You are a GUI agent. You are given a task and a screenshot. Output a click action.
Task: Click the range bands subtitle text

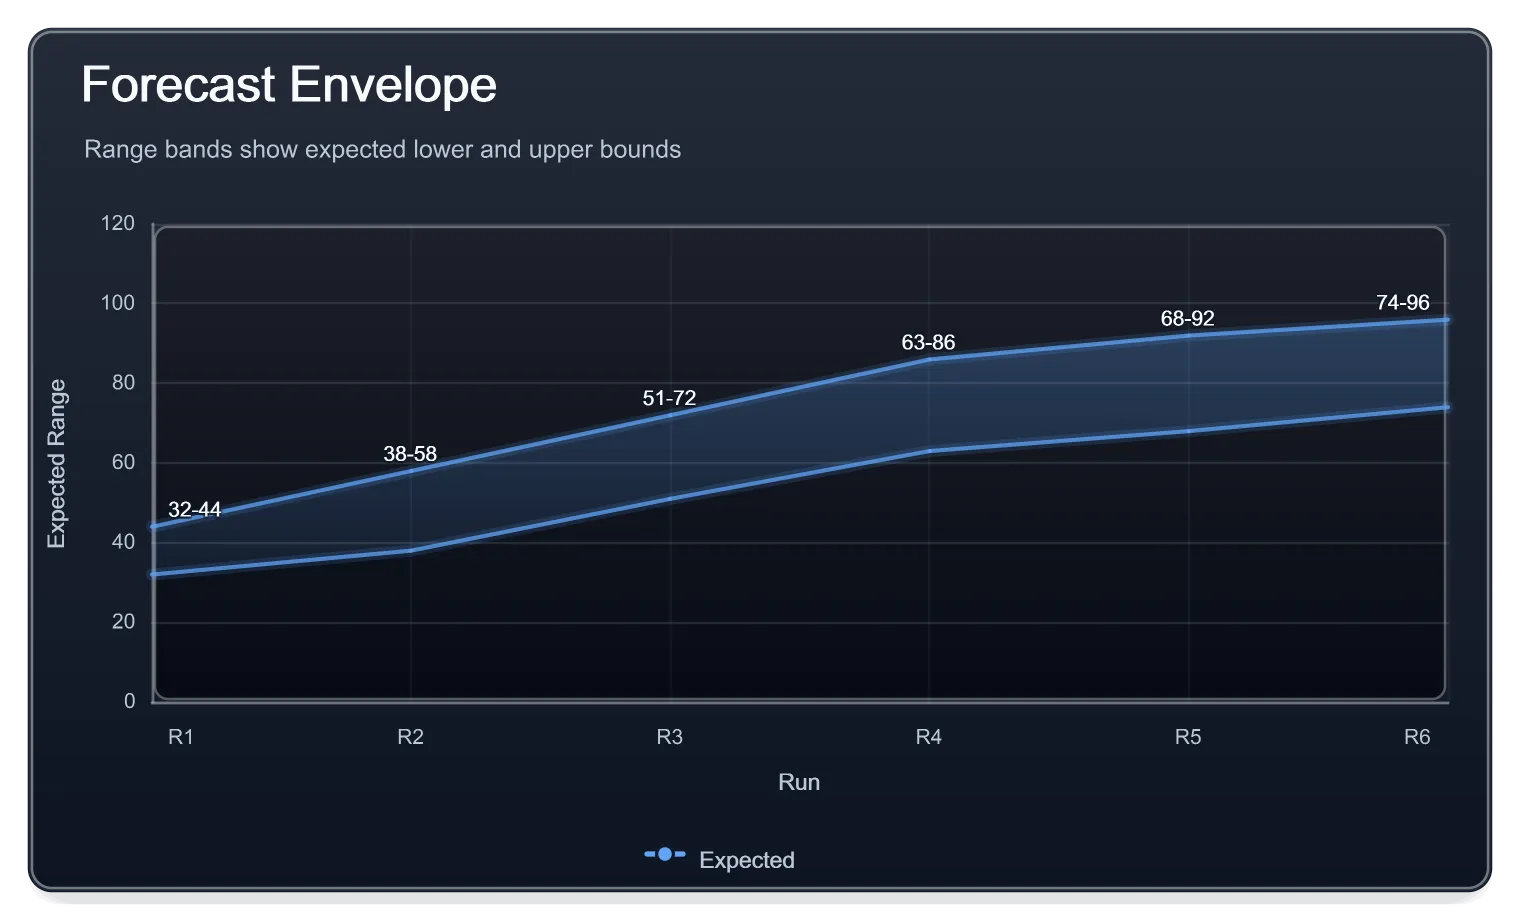(x=382, y=149)
